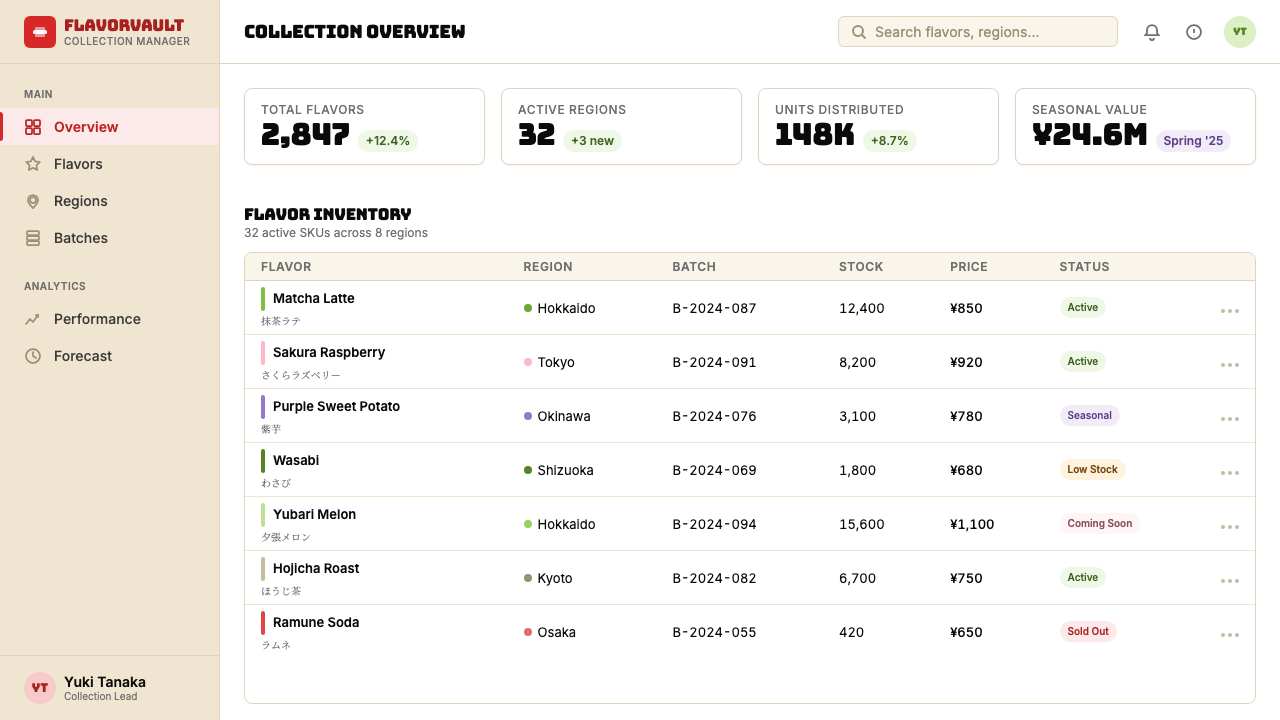This screenshot has height=720, width=1280.
Task: Open Wasabi row more-options ellipsis
Action: (x=1230, y=471)
